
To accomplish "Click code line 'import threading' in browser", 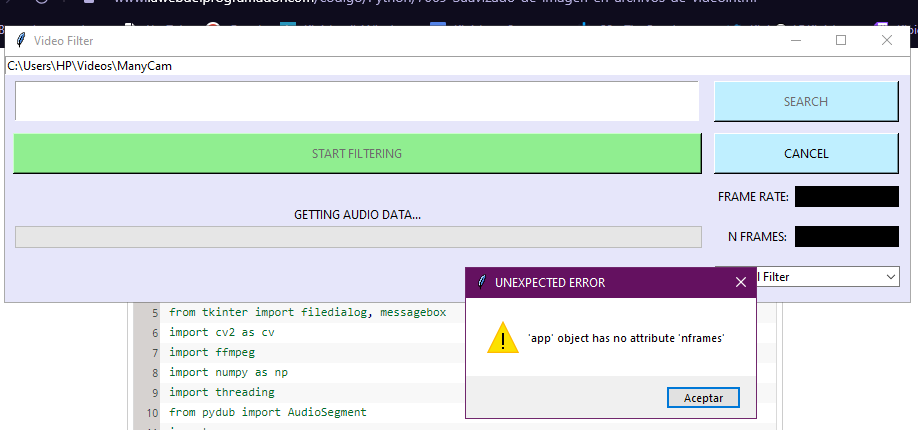I will (x=222, y=392).
